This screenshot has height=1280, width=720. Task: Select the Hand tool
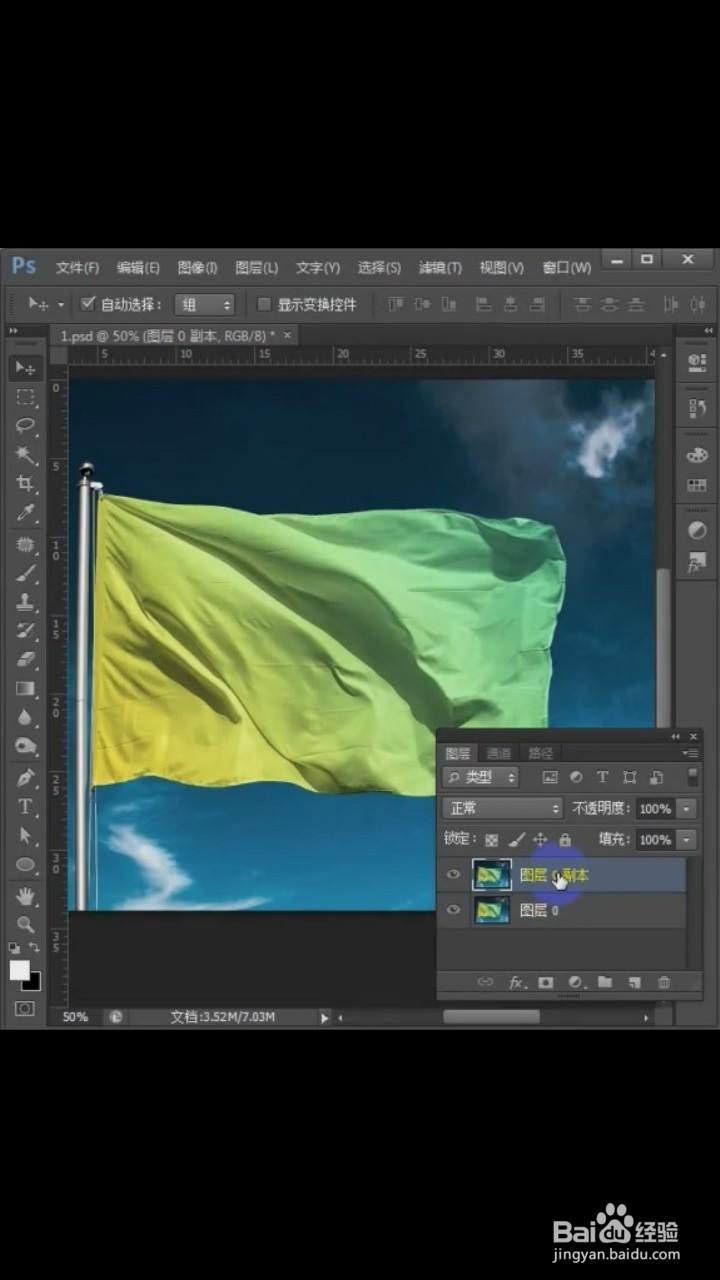tap(25, 896)
